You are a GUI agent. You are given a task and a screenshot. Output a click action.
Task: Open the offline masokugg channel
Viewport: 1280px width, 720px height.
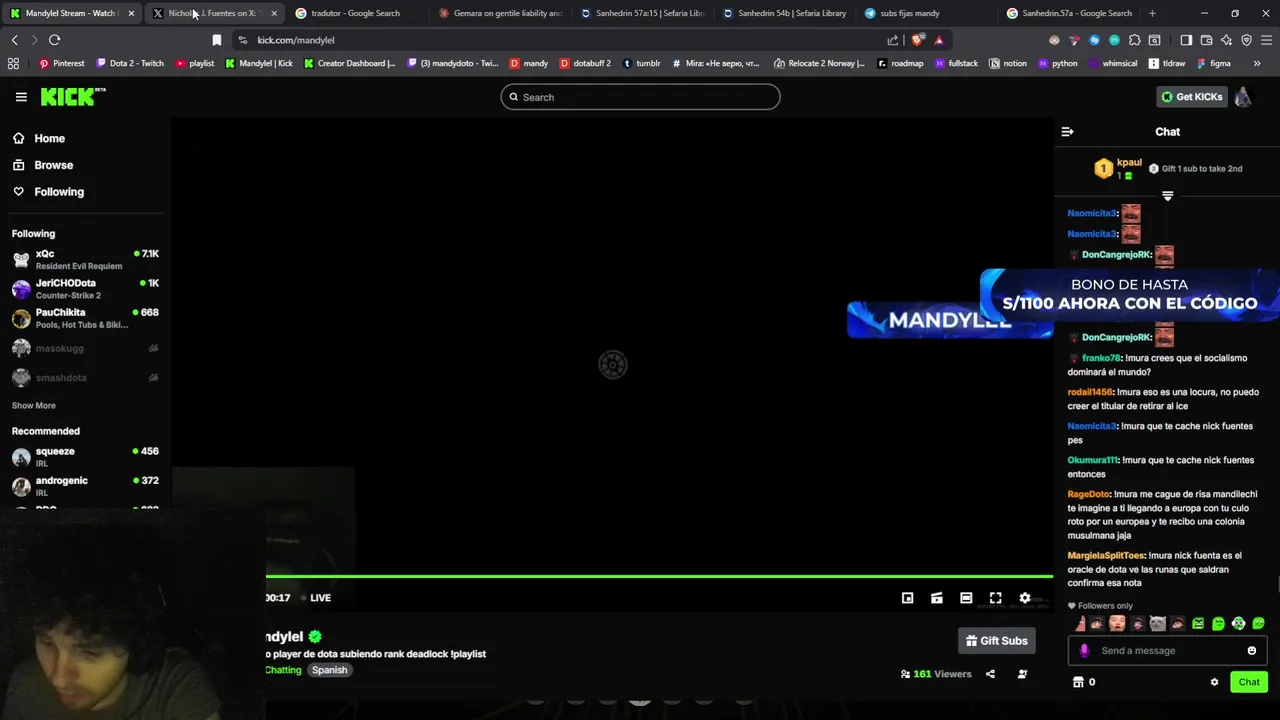(x=85, y=348)
